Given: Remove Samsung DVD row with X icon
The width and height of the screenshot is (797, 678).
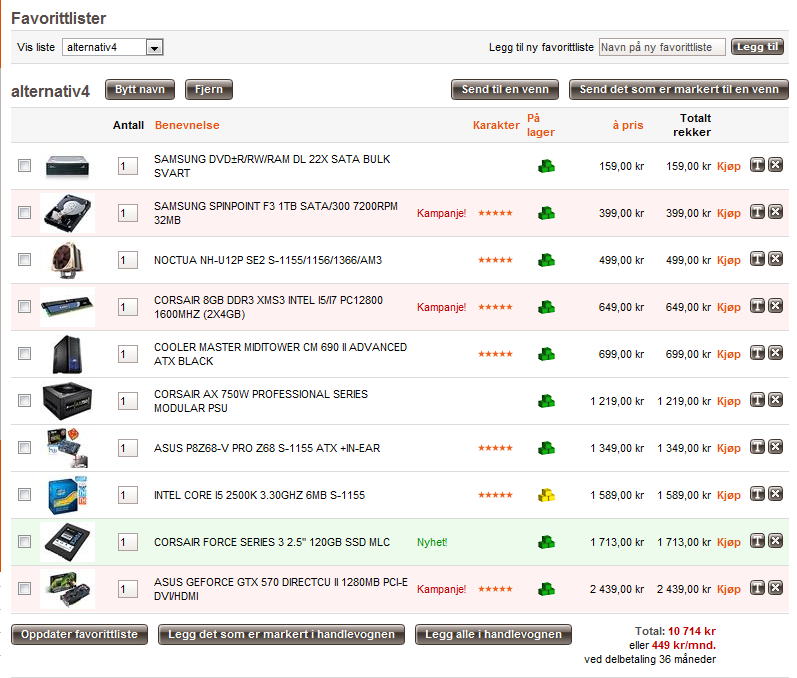Looking at the screenshot, I should pos(775,165).
